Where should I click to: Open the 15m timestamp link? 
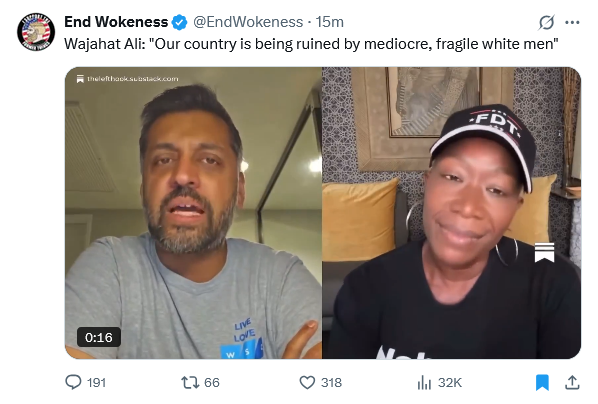click(x=330, y=22)
